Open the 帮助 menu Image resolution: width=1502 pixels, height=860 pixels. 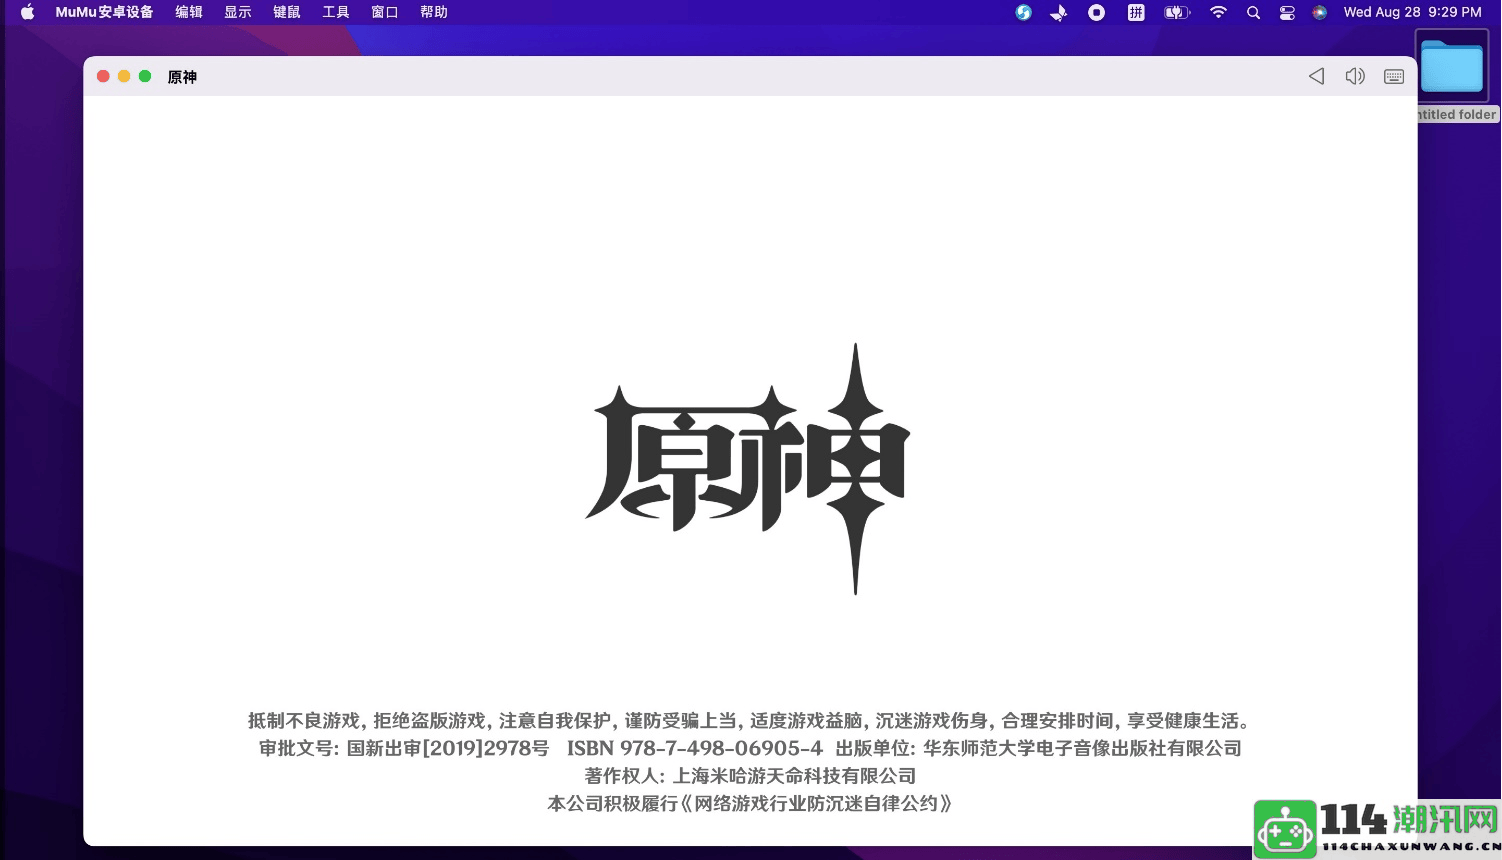point(434,12)
